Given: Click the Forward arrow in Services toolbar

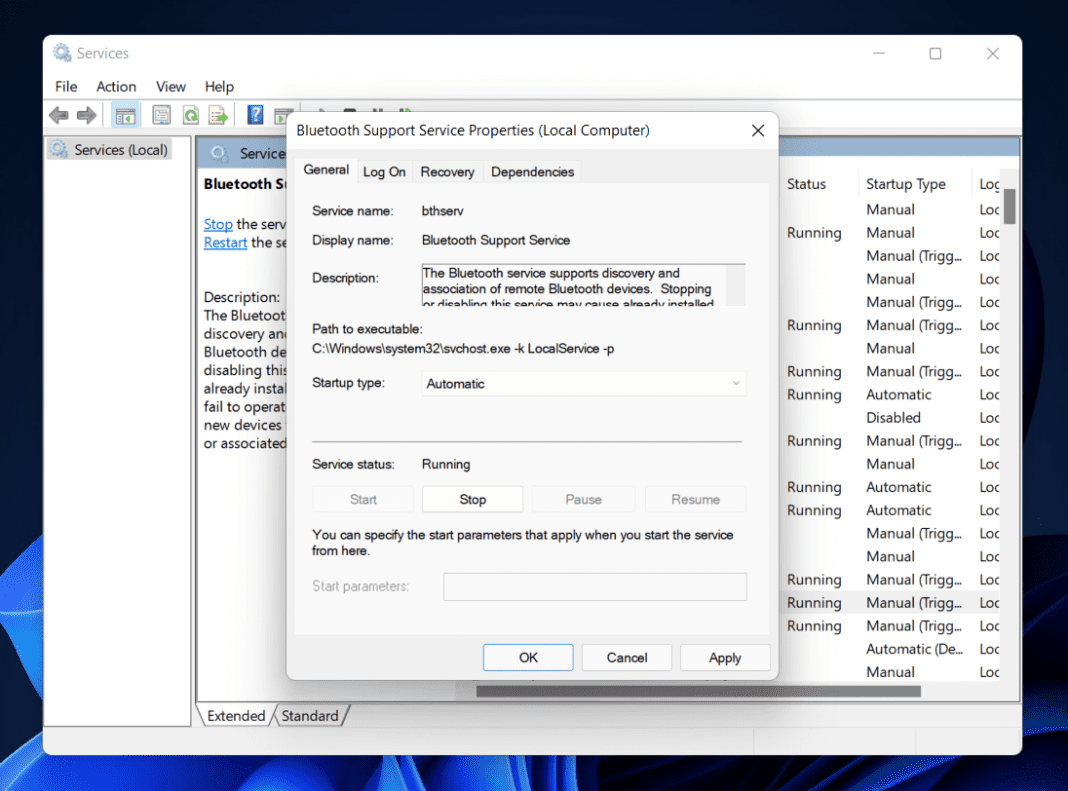Looking at the screenshot, I should coord(87,115).
